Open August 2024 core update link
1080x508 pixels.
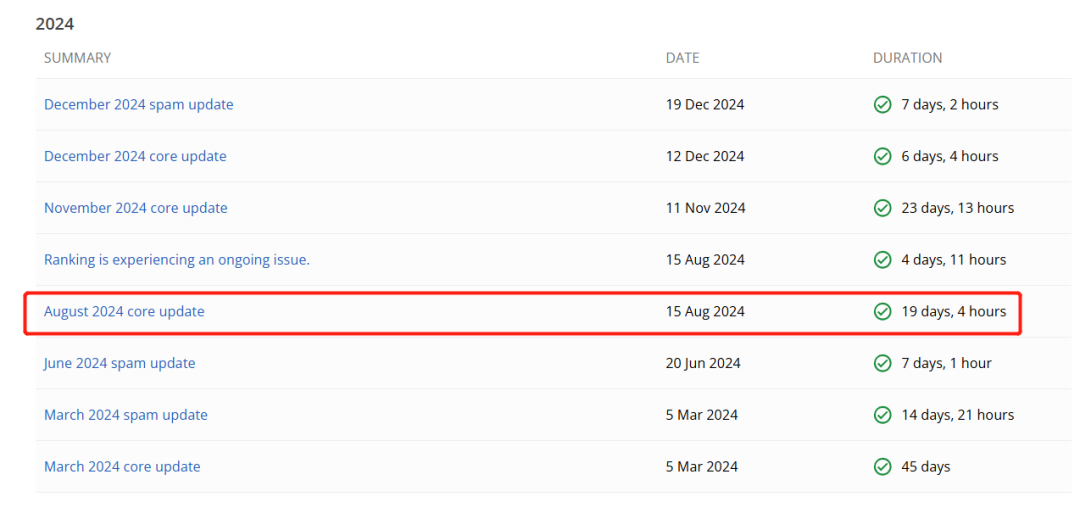(x=124, y=312)
